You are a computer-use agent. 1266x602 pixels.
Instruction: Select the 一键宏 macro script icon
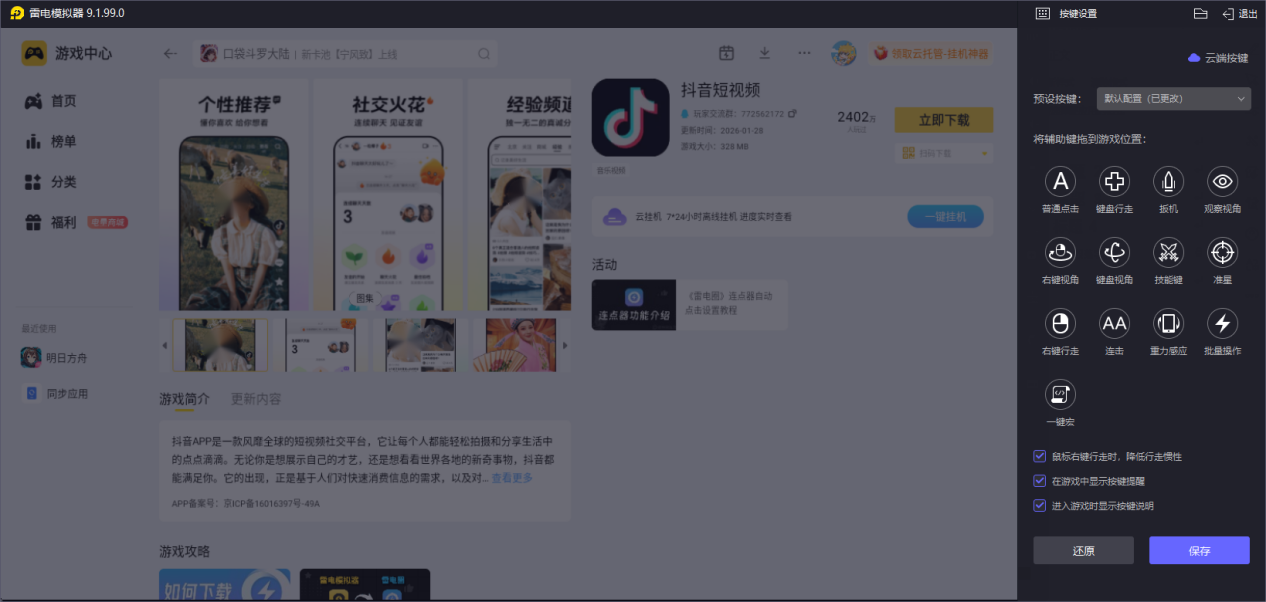click(1060, 394)
